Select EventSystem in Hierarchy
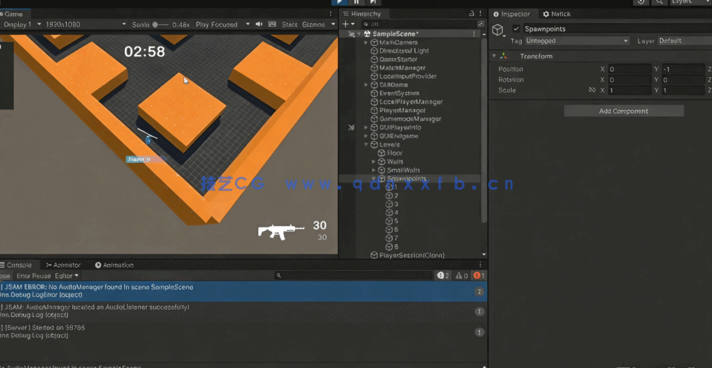712x368 pixels. pyautogui.click(x=399, y=93)
